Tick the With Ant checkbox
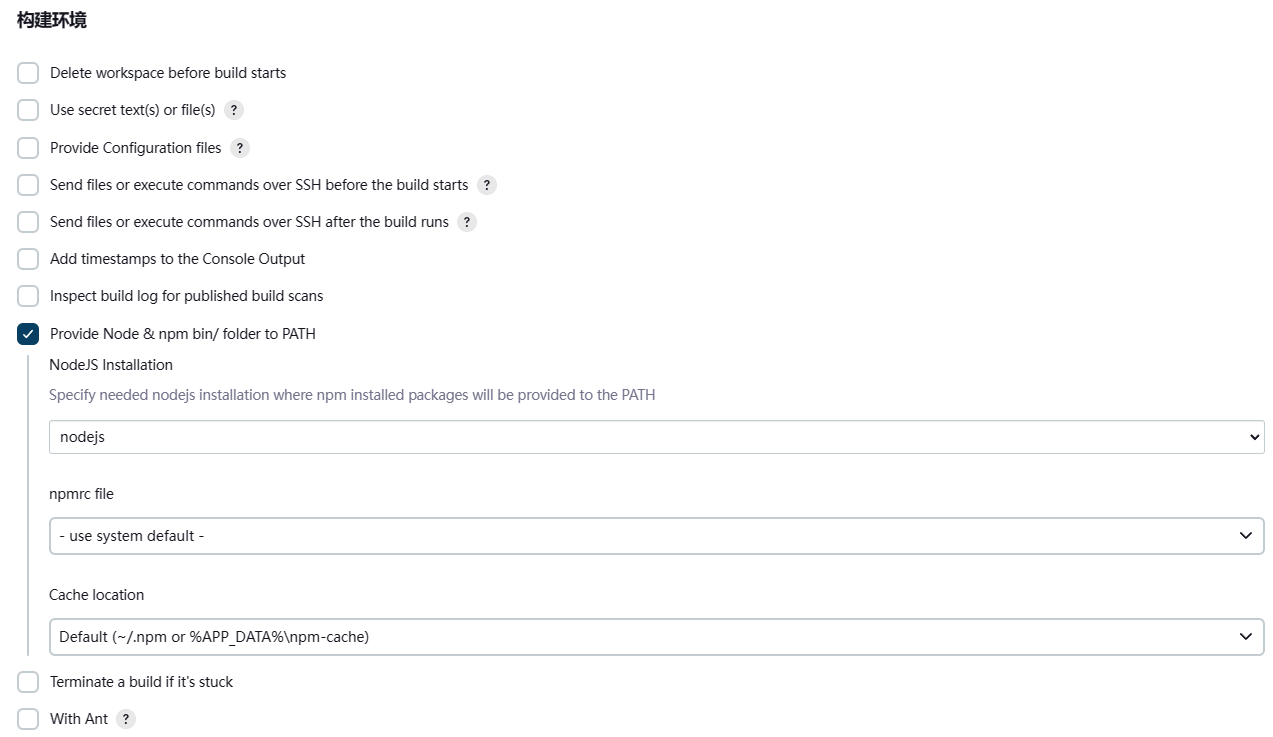The image size is (1273, 737). (x=28, y=719)
